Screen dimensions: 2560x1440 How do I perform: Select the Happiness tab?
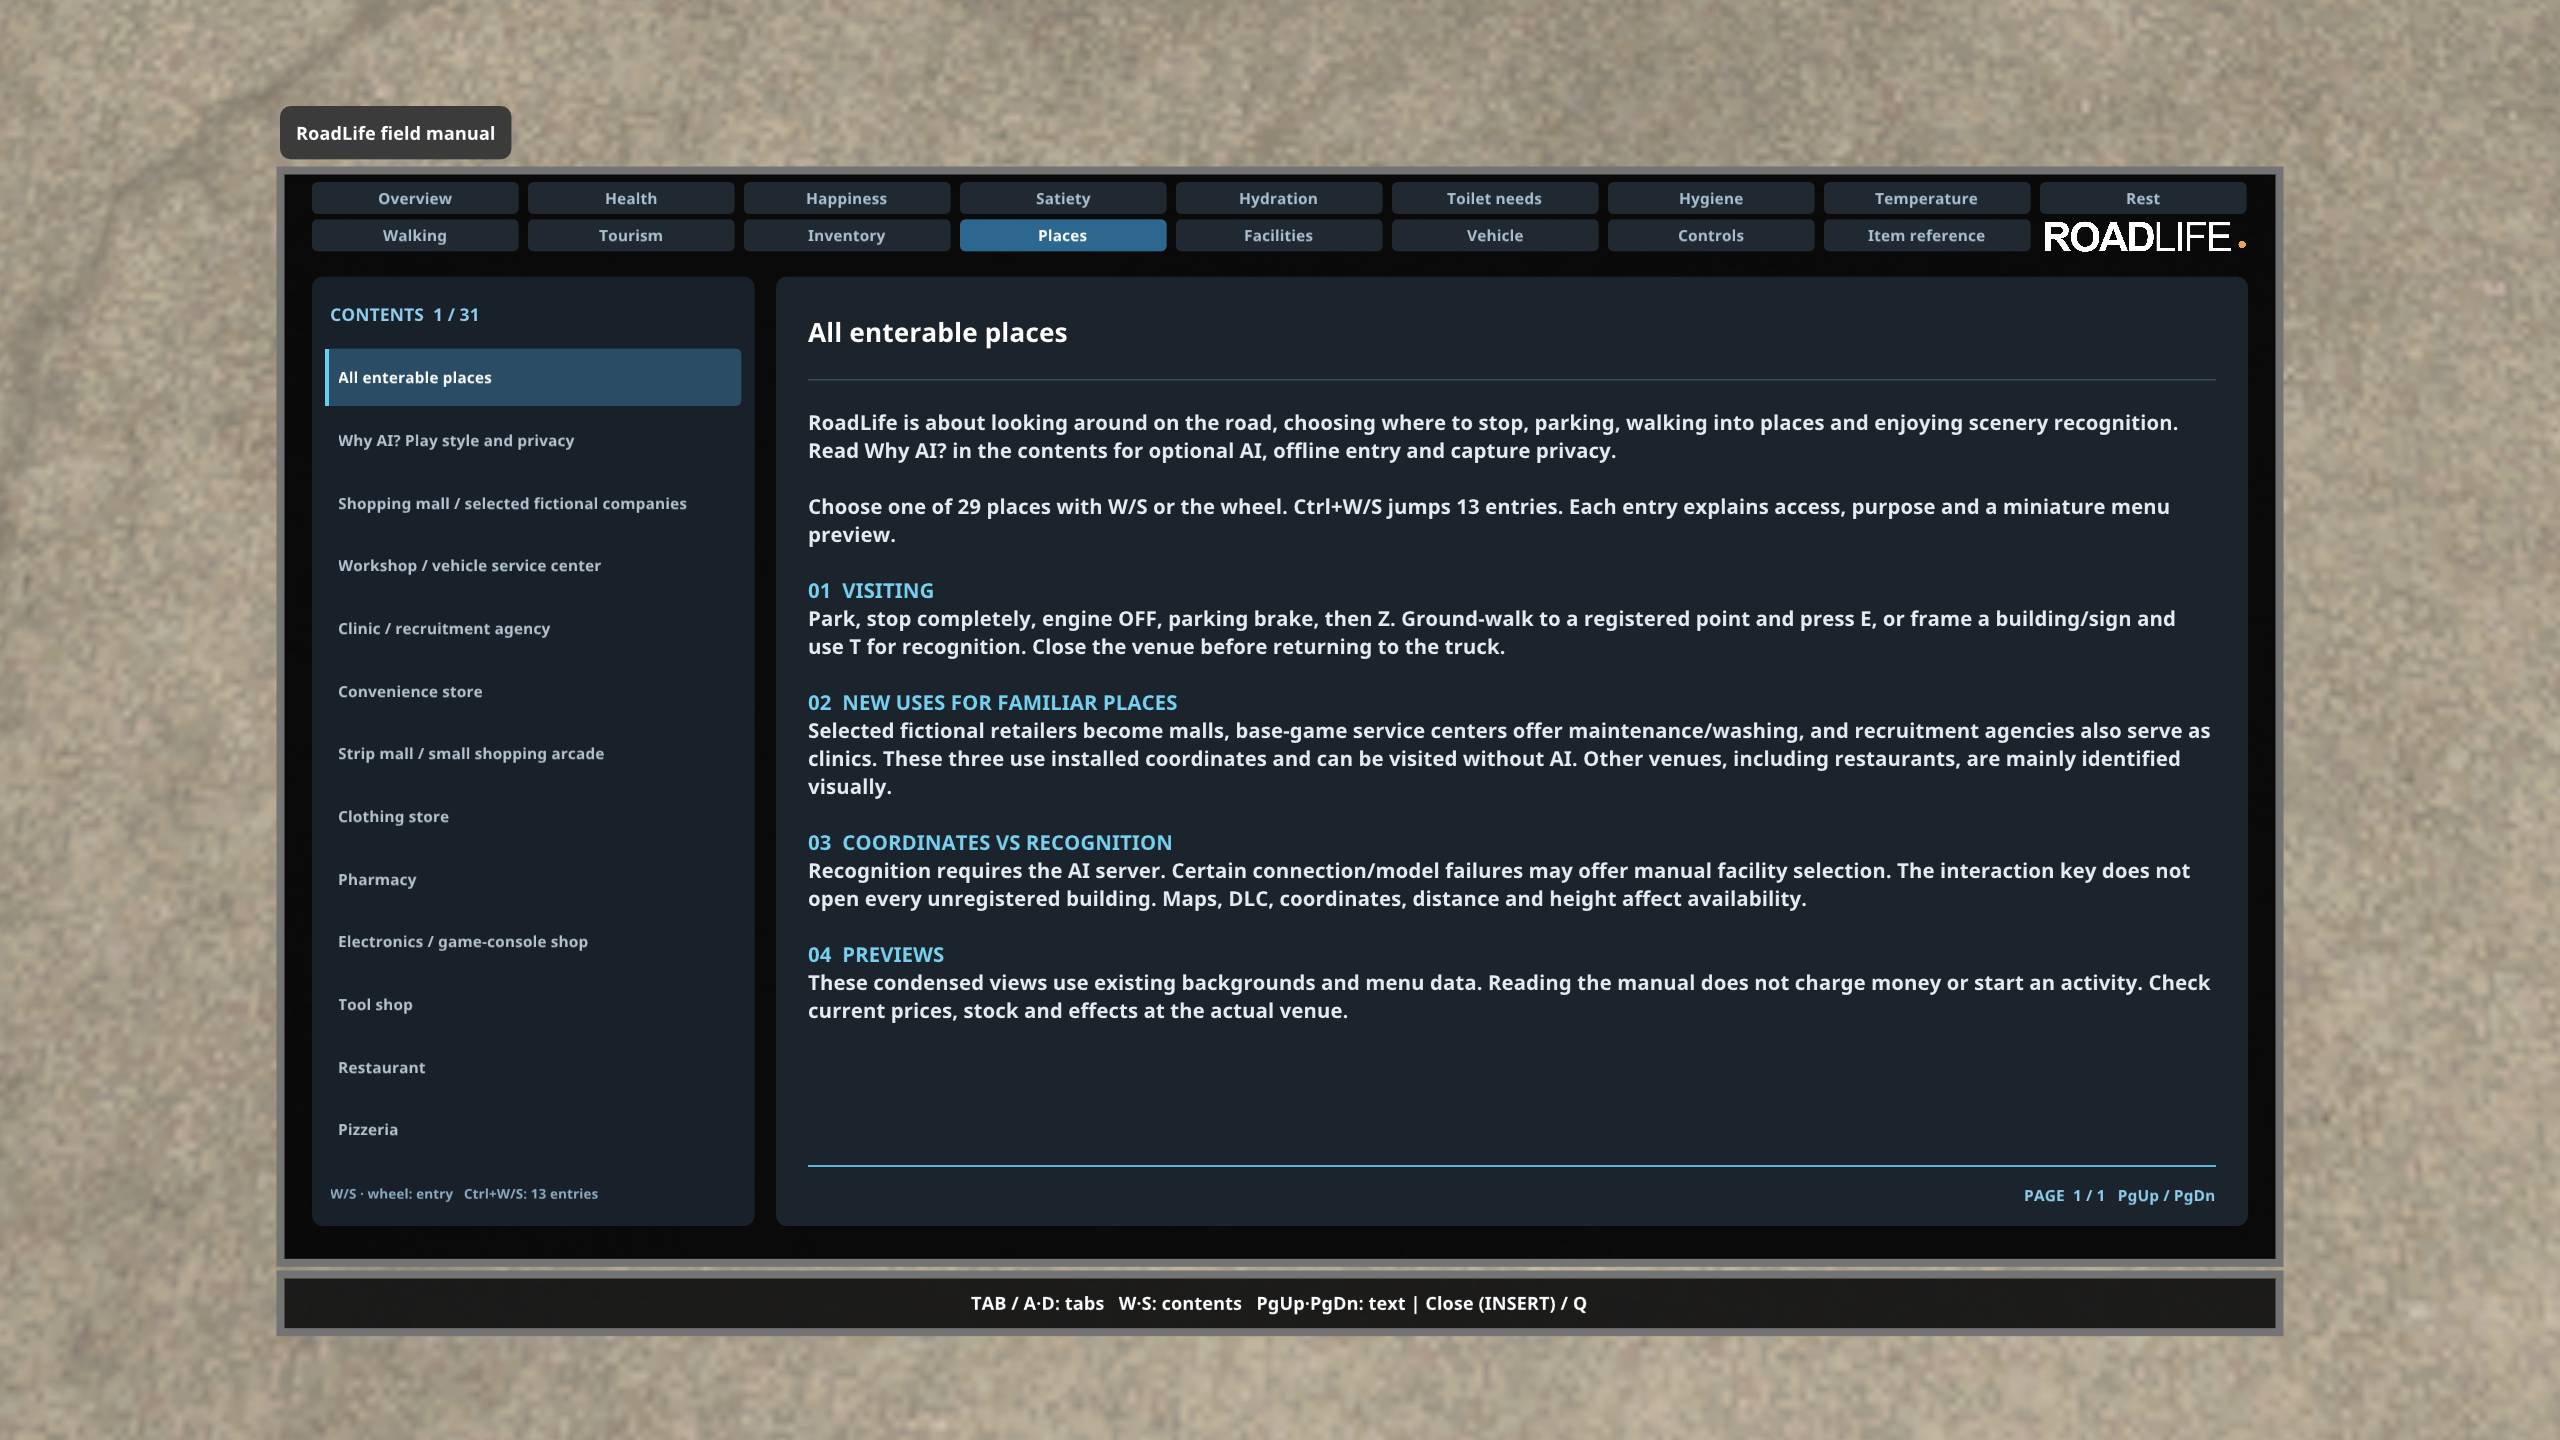(x=847, y=198)
